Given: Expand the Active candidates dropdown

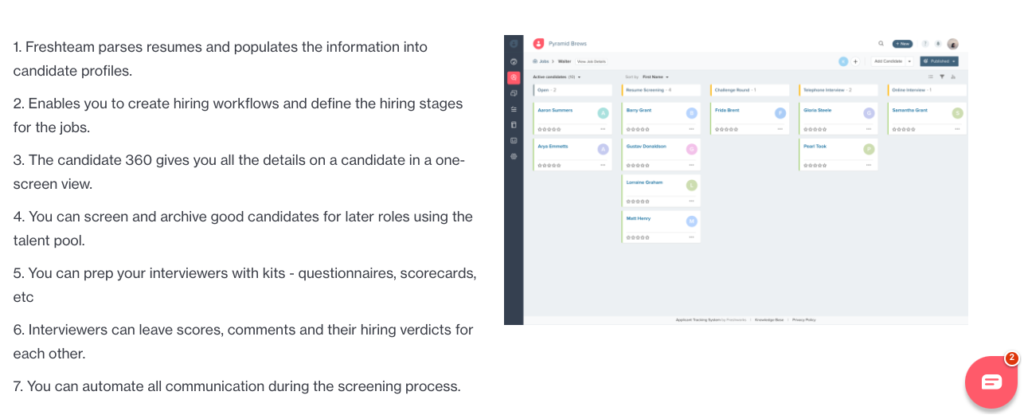Looking at the screenshot, I should point(557,77).
